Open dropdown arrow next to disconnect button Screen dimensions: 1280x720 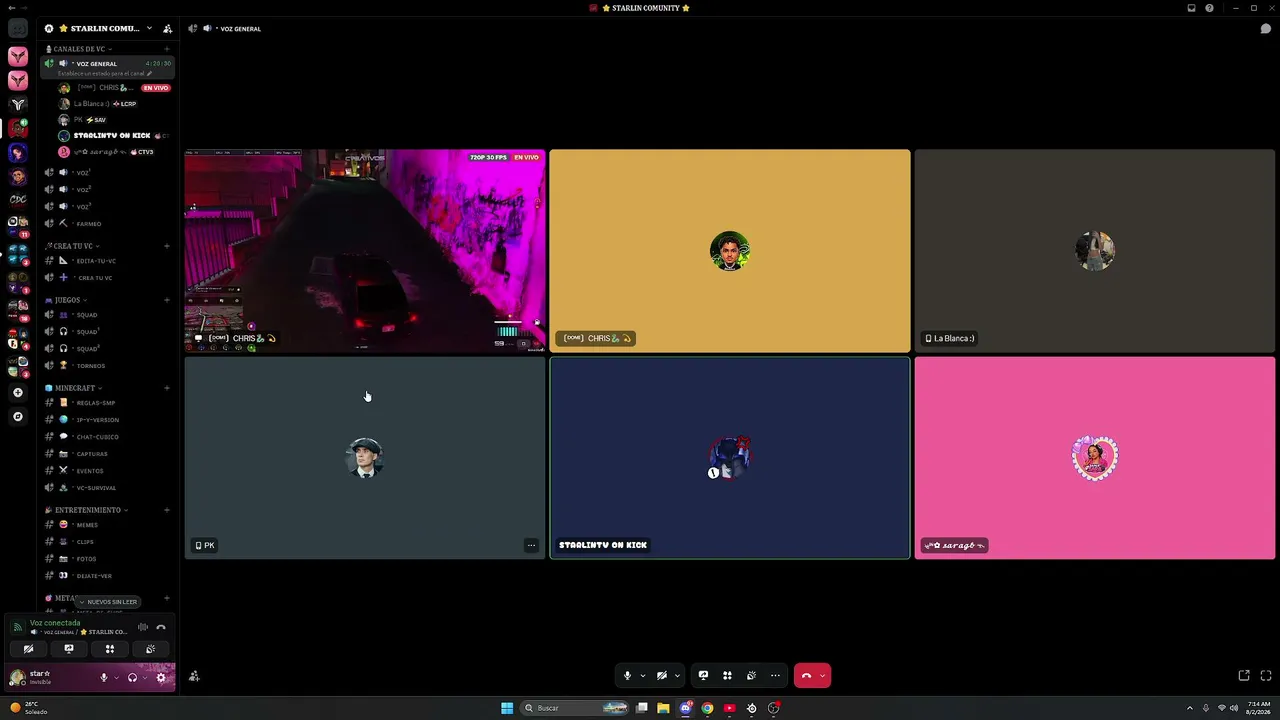coord(823,676)
